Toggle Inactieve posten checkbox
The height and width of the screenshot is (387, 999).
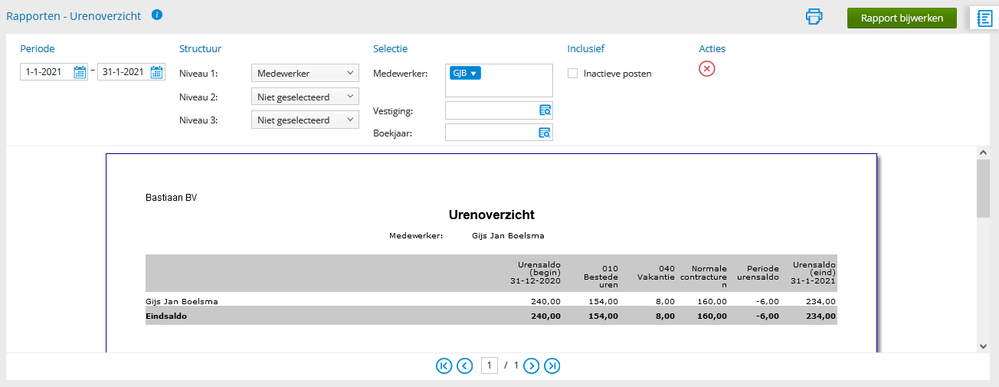pyautogui.click(x=573, y=73)
